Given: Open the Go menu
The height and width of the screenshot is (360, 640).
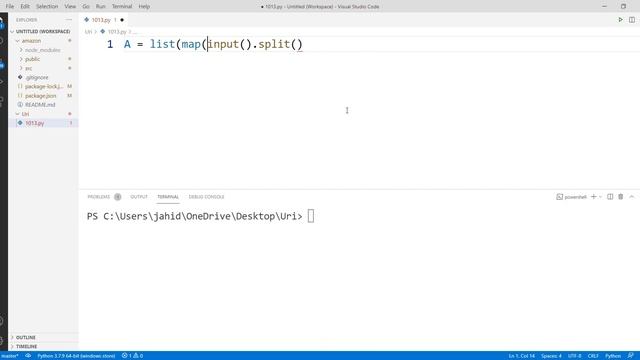Looking at the screenshot, I should [x=86, y=7].
